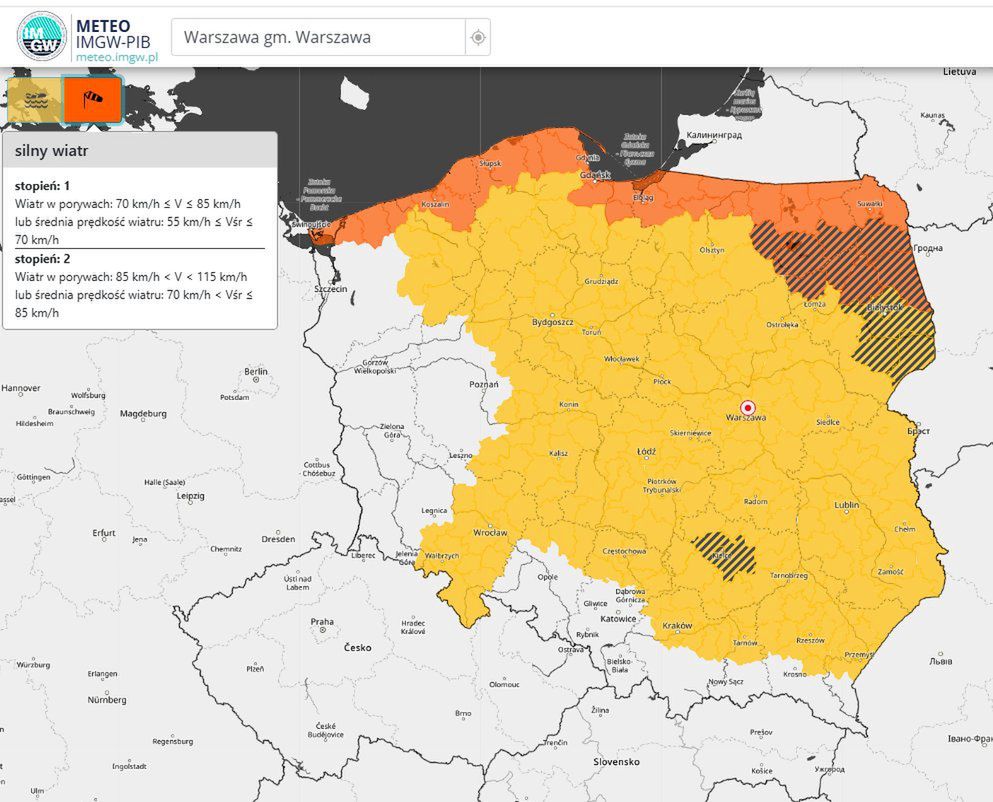Focus the Warszawa gm. Warszawa search field
The width and height of the screenshot is (993, 802).
click(x=319, y=37)
